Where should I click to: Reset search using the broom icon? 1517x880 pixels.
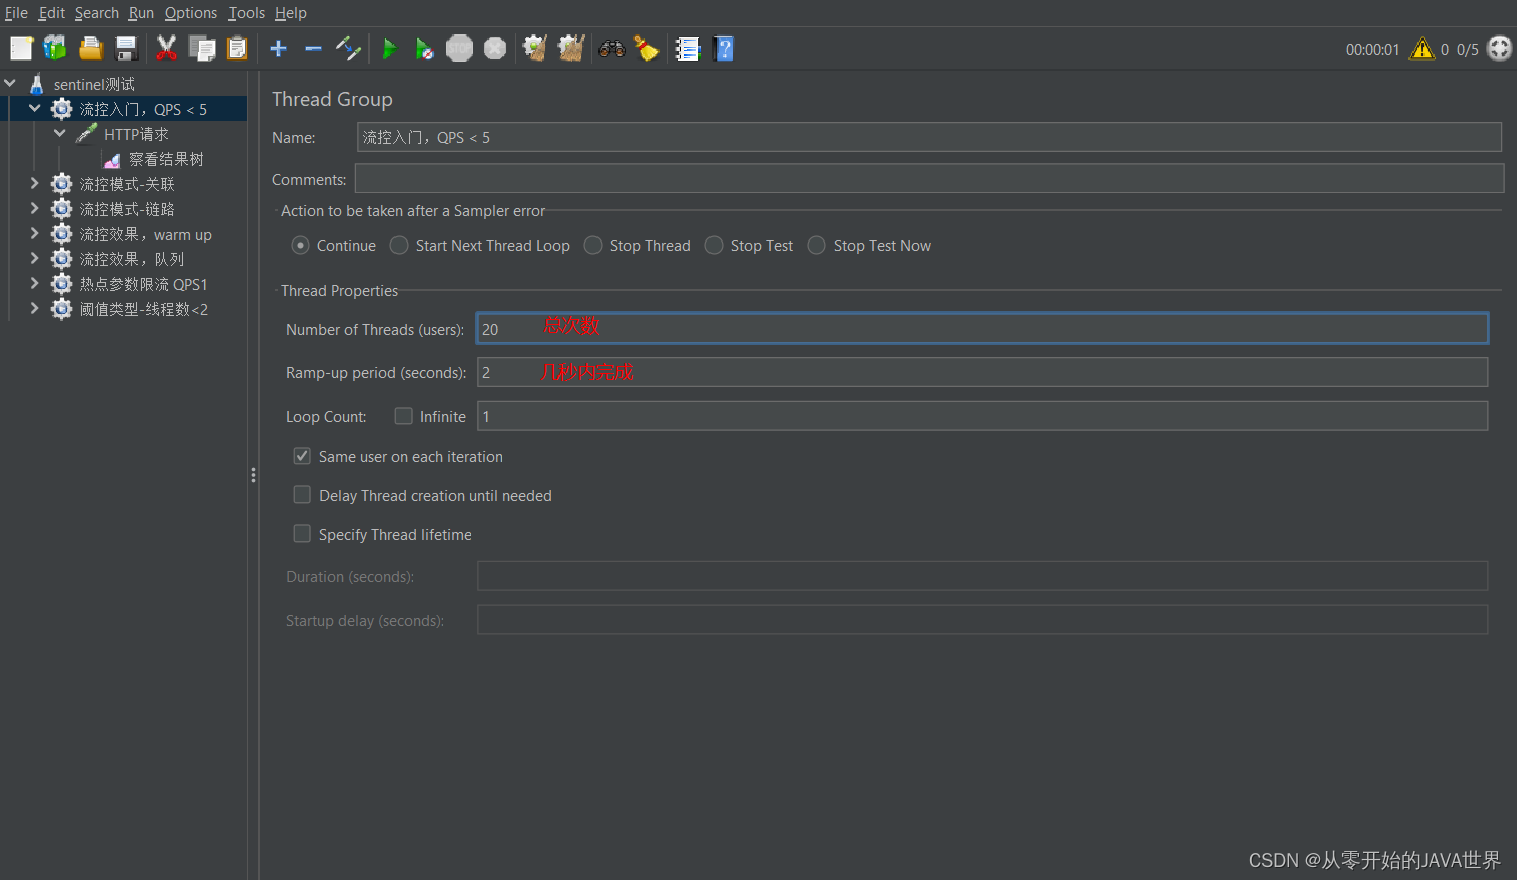pos(647,48)
